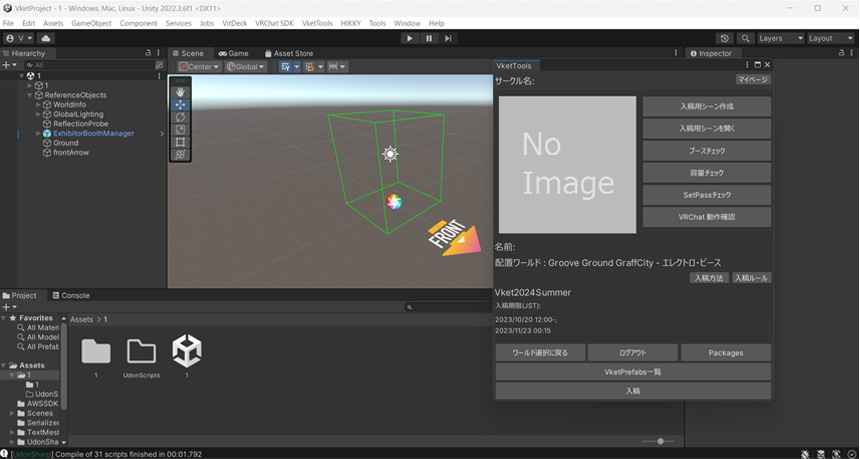
Task: Click the Project panel search field
Action: point(449,307)
